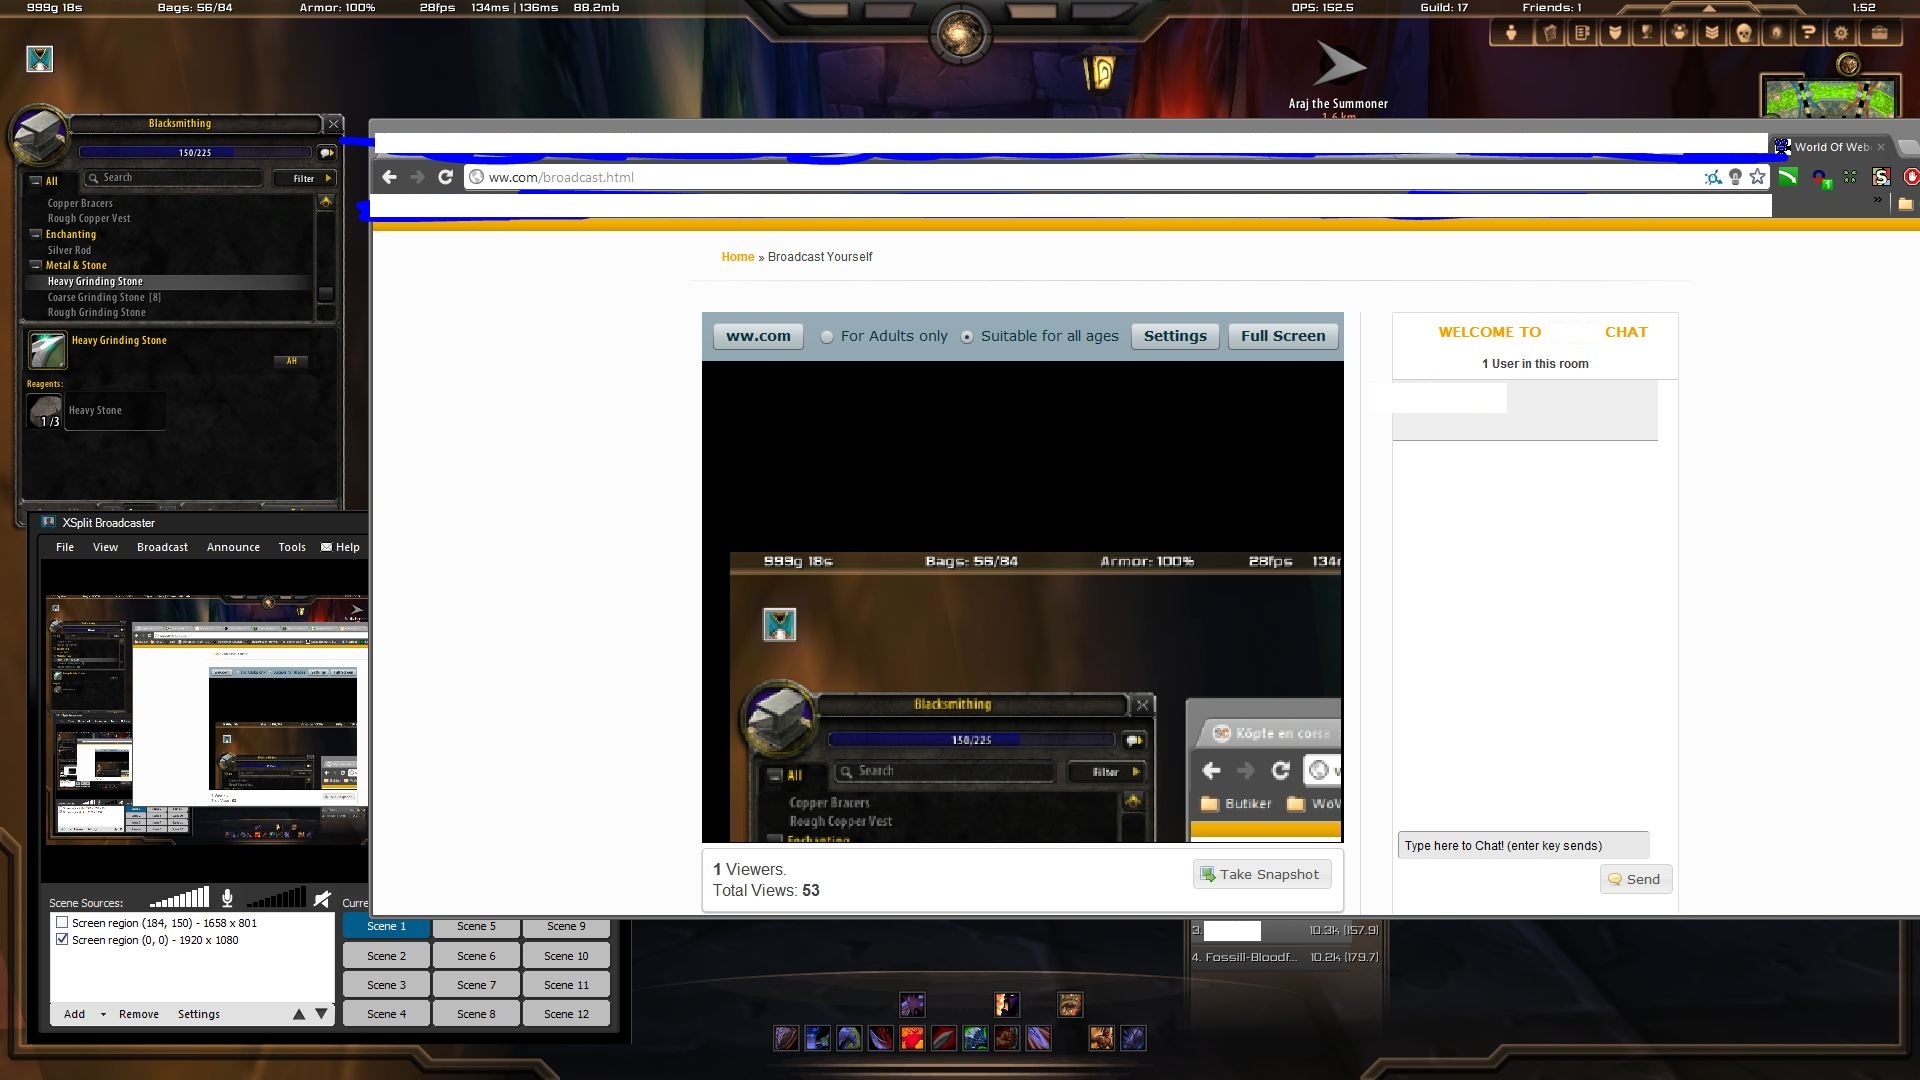This screenshot has width=1920, height=1080.
Task: Click the Settings button on broadcast player
Action: click(x=1175, y=336)
